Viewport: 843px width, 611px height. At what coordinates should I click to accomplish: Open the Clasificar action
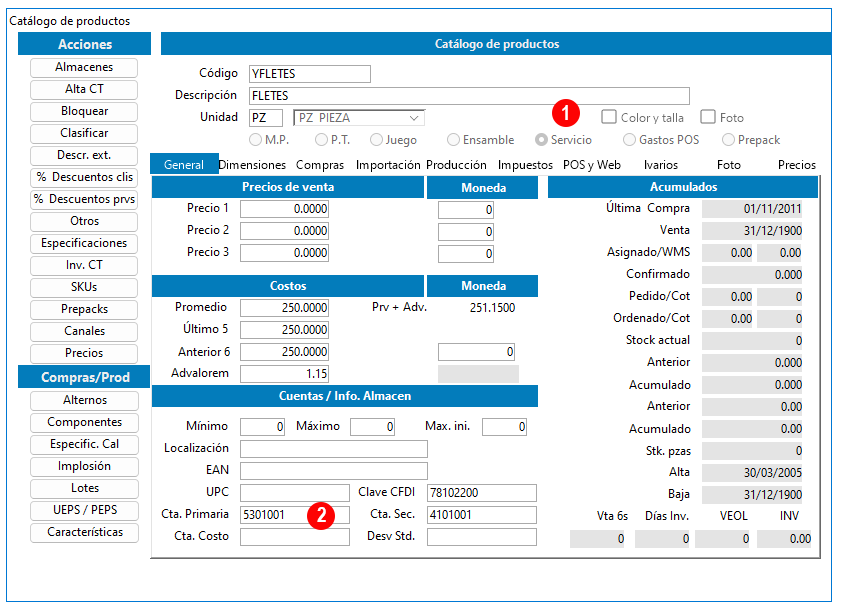pyautogui.click(x=84, y=133)
